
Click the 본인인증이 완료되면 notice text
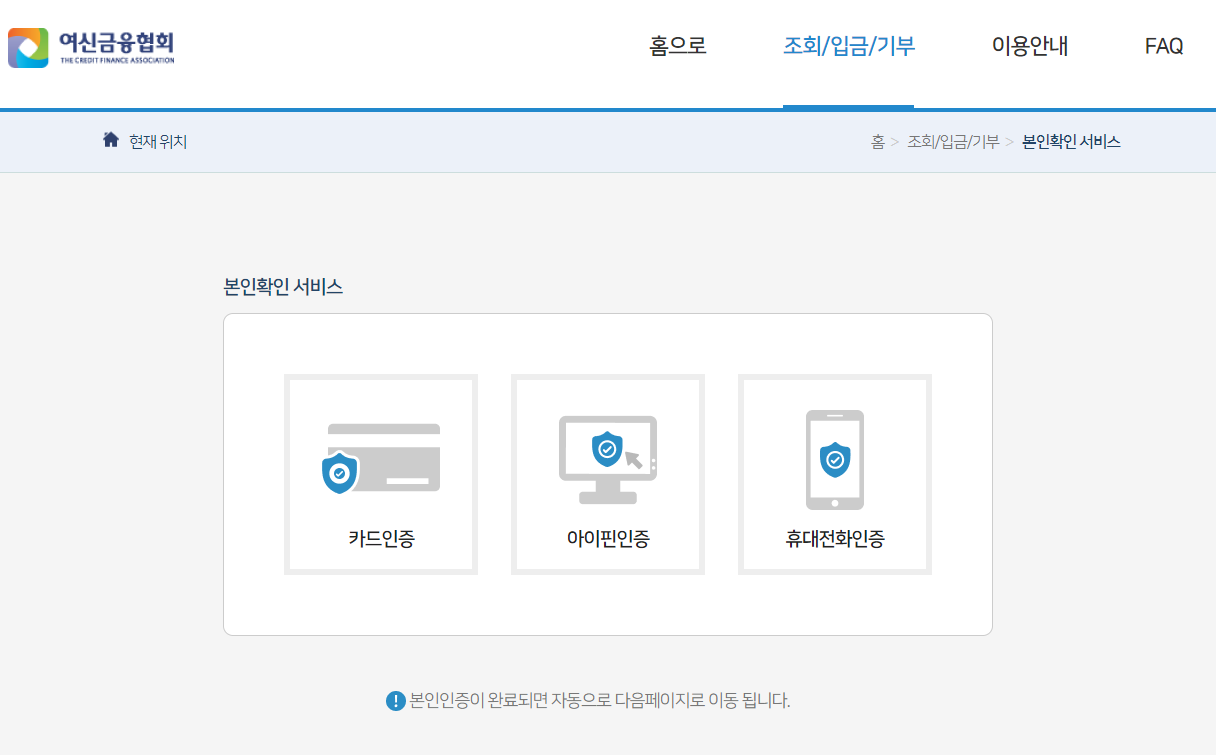click(600, 700)
